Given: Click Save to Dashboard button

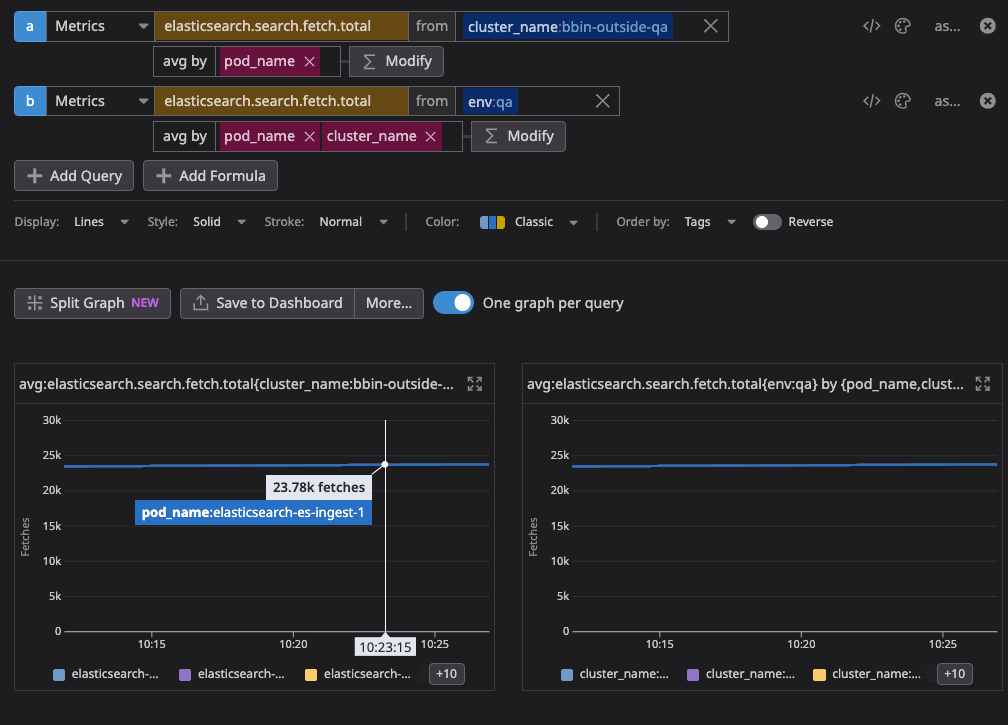Looking at the screenshot, I should click(x=267, y=303).
